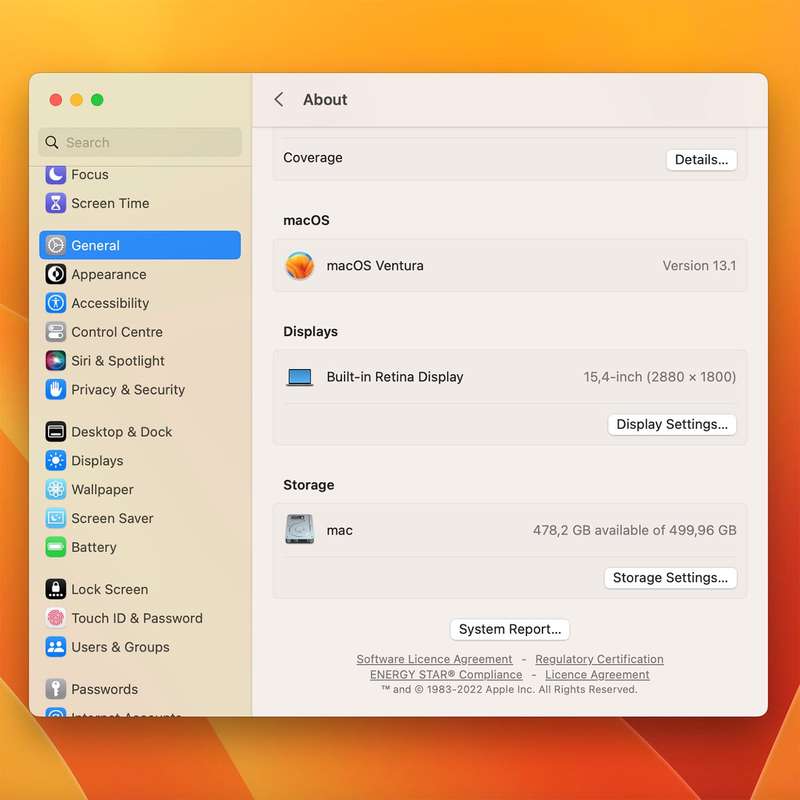Screen dimensions: 800x800
Task: Click the Wallpaper flower icon
Action: click(56, 490)
